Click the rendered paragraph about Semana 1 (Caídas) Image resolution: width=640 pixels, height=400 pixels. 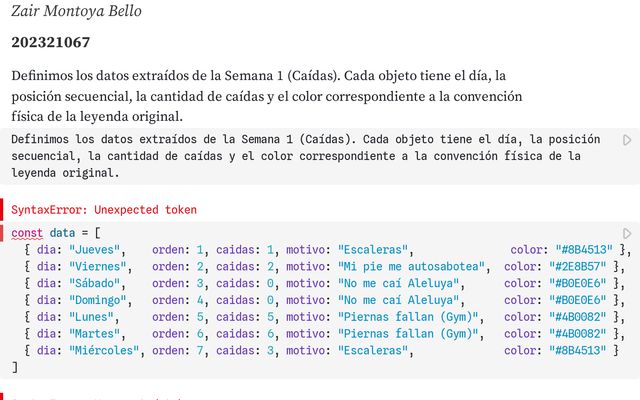(x=267, y=96)
